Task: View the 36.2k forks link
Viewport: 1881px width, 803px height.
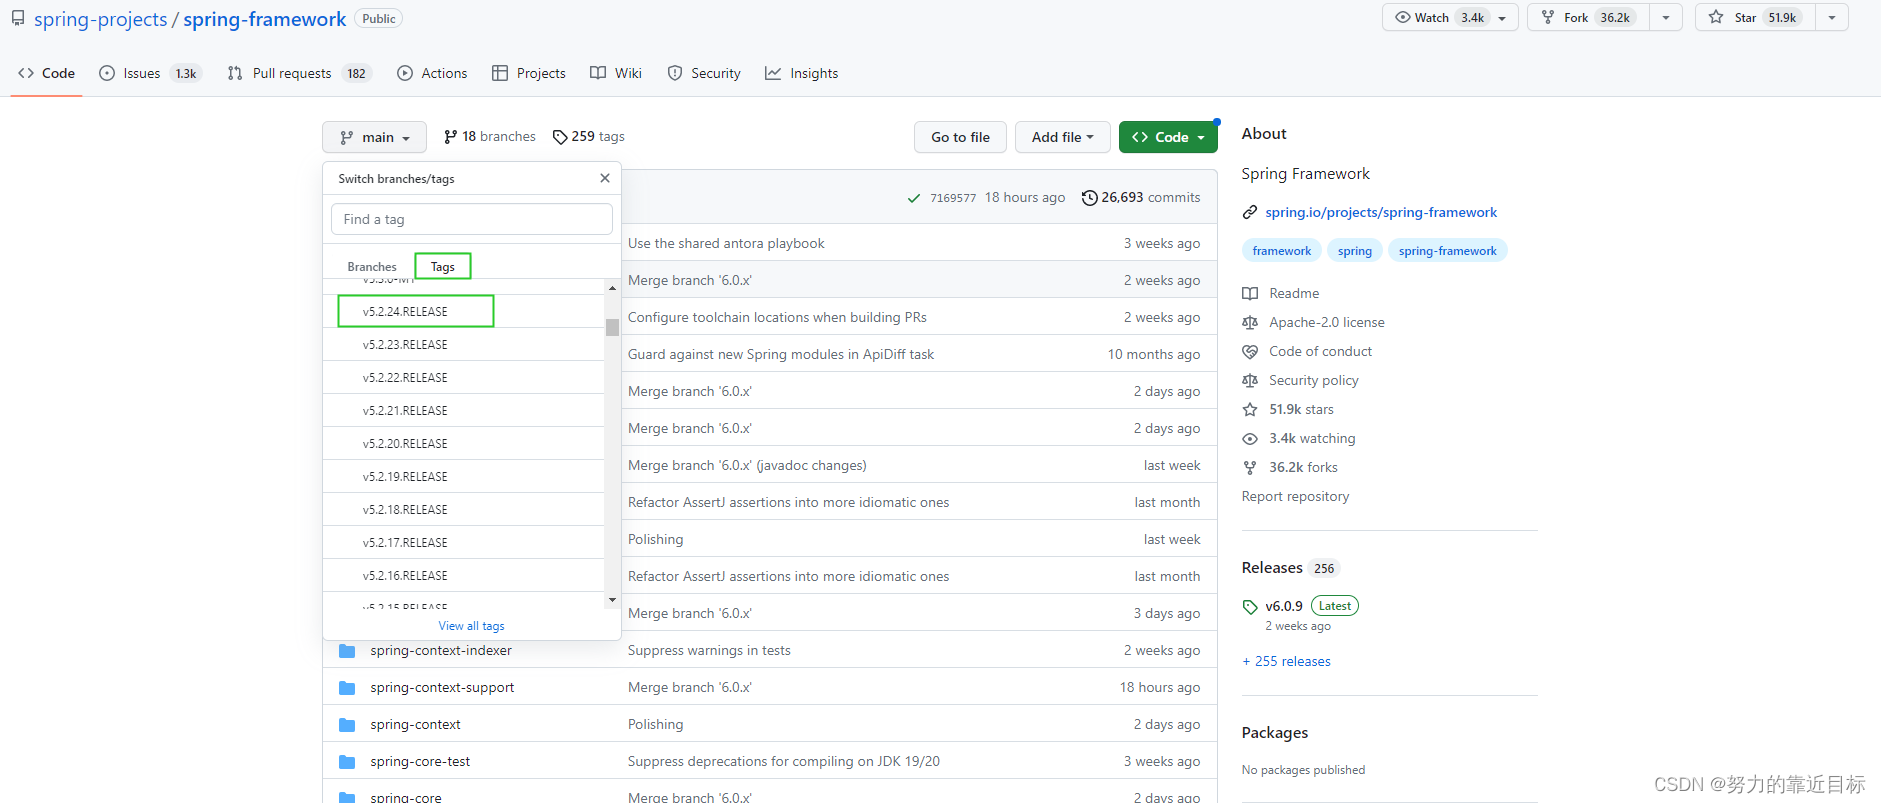Action: pyautogui.click(x=1291, y=467)
